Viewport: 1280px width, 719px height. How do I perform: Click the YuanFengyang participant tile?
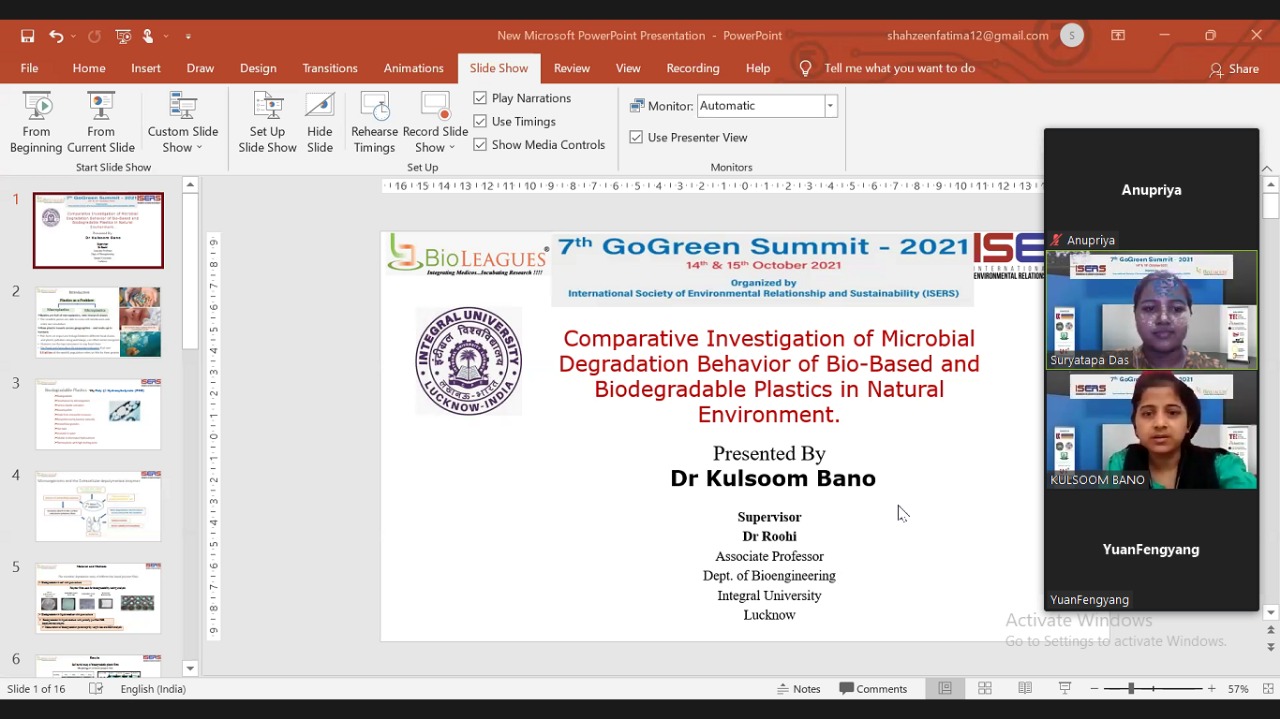pos(1151,550)
